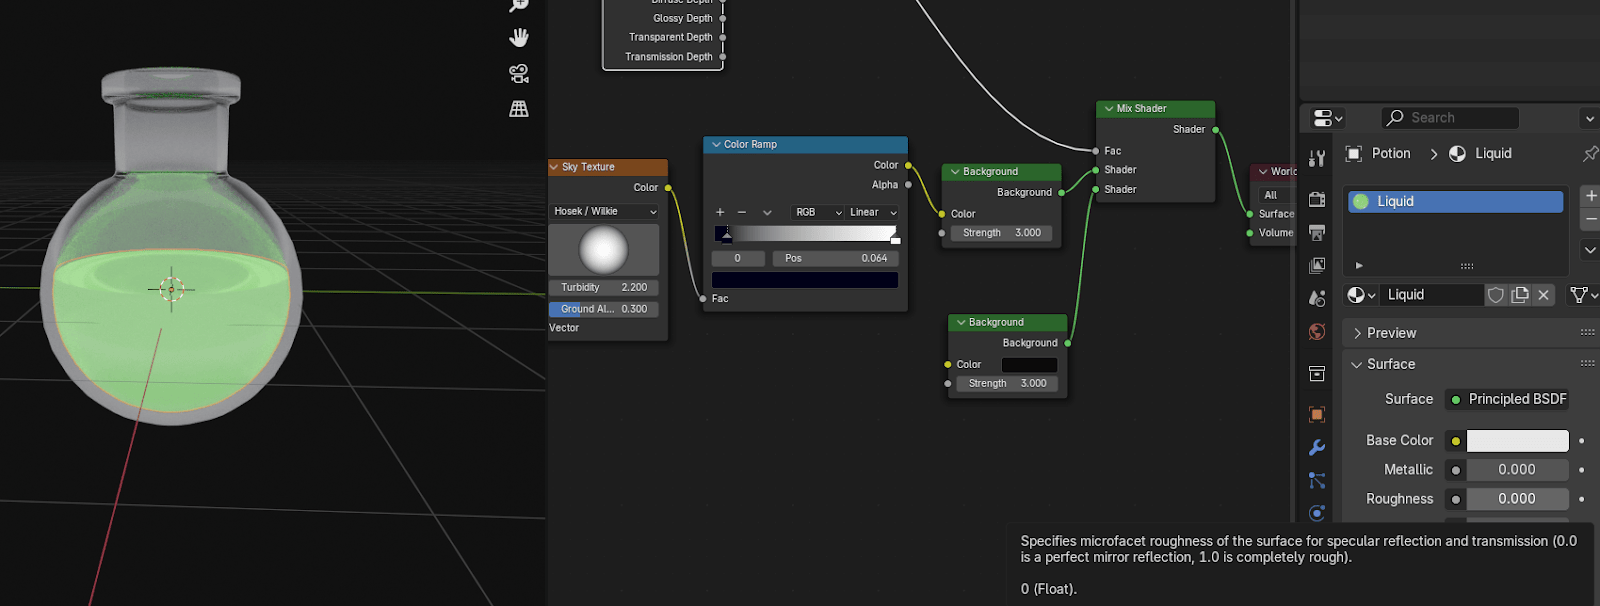Image resolution: width=1600 pixels, height=606 pixels.
Task: Open the Tool properties tab
Action: click(1317, 158)
